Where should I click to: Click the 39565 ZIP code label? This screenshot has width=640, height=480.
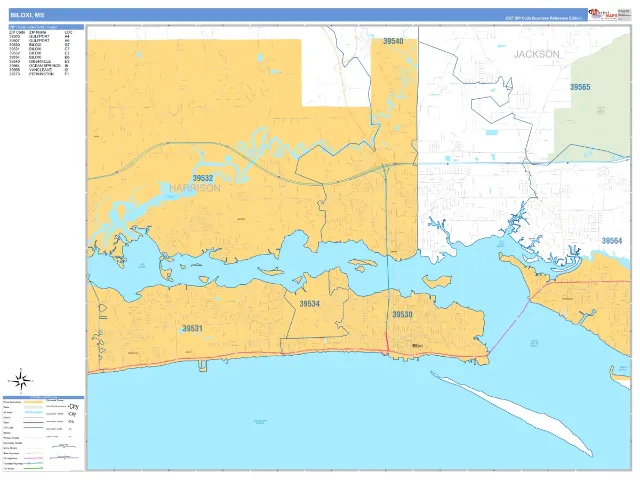point(580,87)
